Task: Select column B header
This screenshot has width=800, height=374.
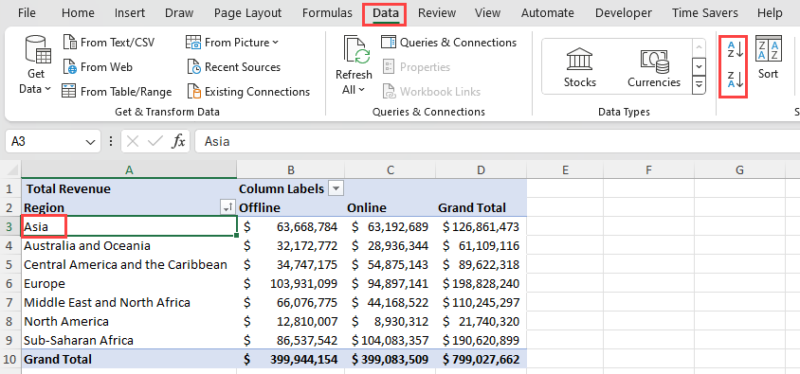Action: click(x=291, y=170)
